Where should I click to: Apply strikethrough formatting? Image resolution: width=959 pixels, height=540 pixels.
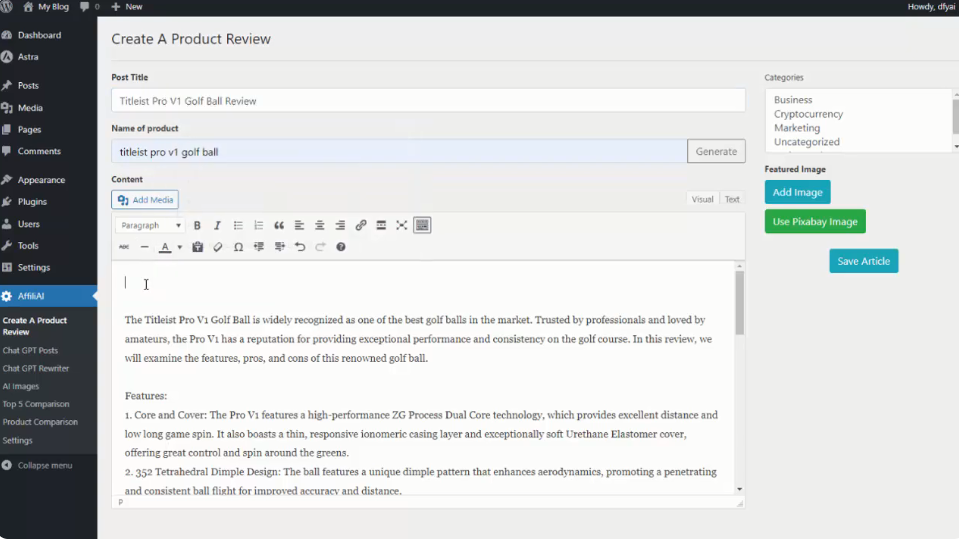coord(124,247)
